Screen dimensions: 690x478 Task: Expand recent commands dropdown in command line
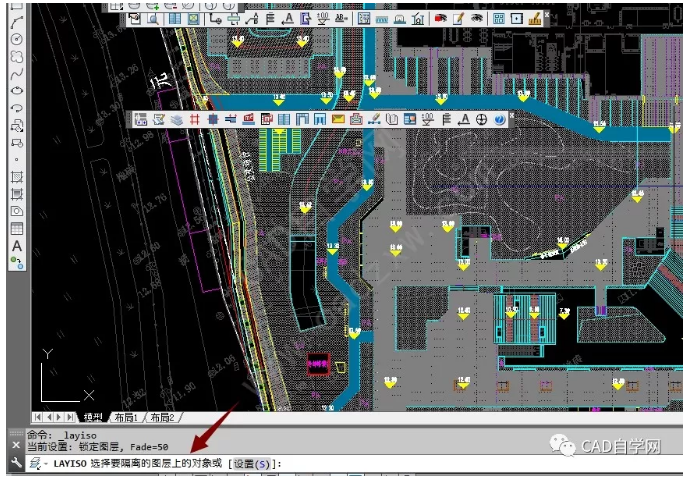pyautogui.click(x=46, y=464)
